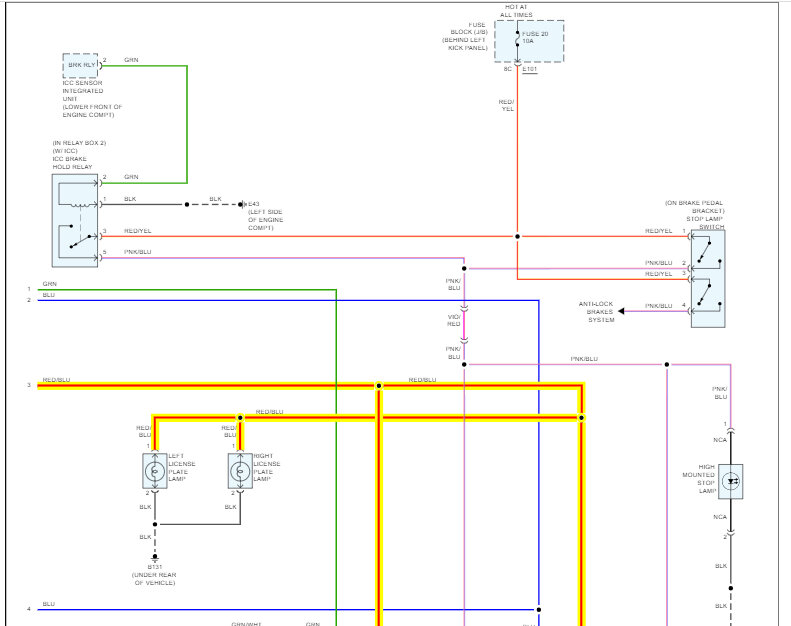Click the E101 connector label
The width and height of the screenshot is (791, 626).
(530, 69)
